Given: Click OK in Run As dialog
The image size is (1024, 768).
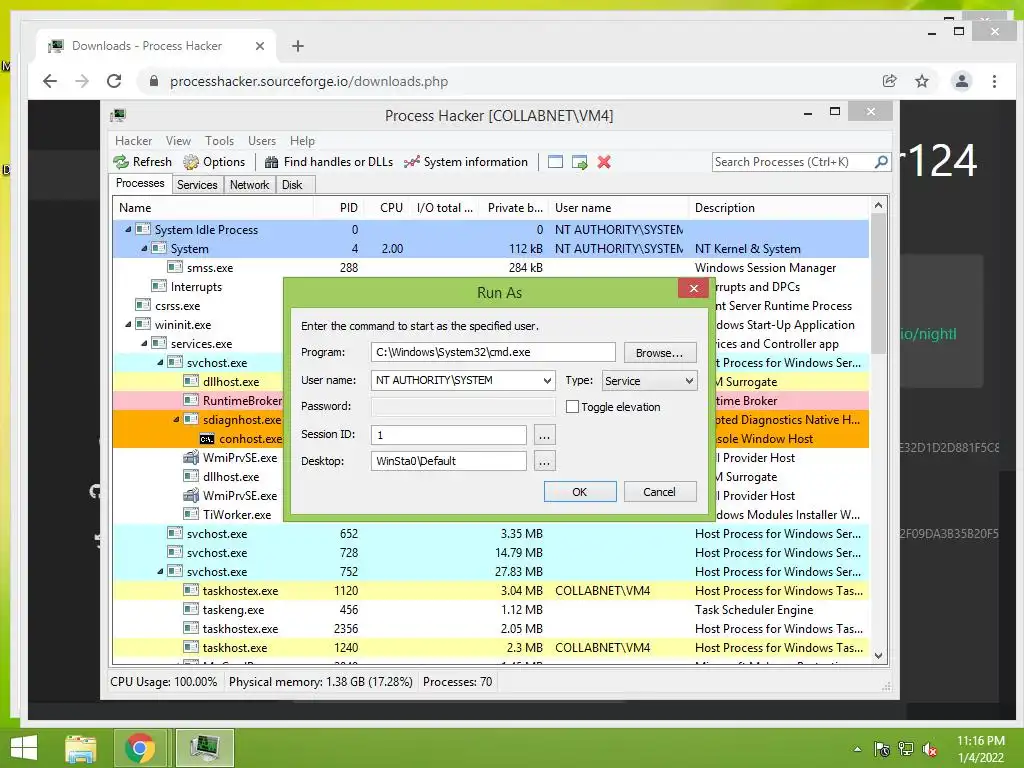Looking at the screenshot, I should click(580, 492).
